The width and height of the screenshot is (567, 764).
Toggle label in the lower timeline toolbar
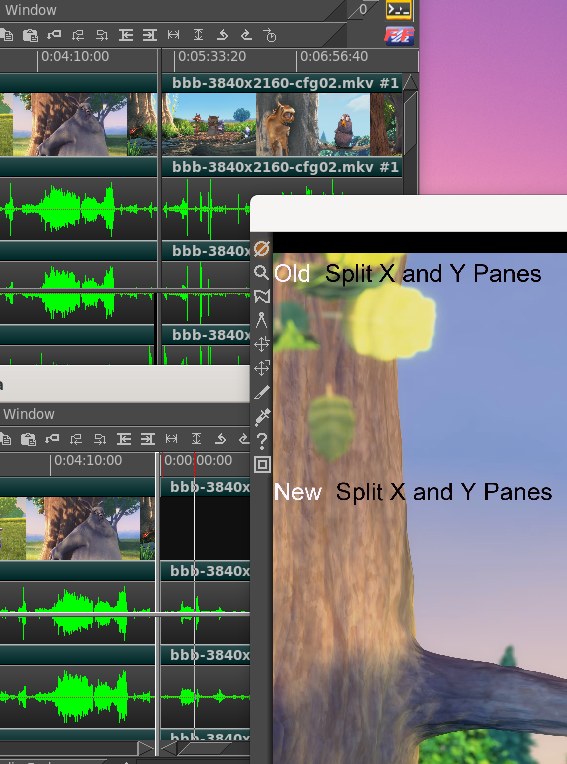tap(52, 439)
